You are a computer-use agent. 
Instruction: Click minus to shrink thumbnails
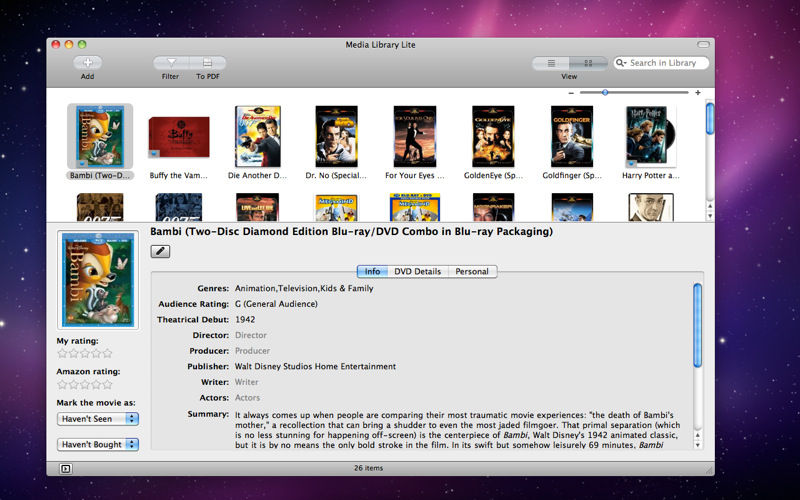click(571, 93)
